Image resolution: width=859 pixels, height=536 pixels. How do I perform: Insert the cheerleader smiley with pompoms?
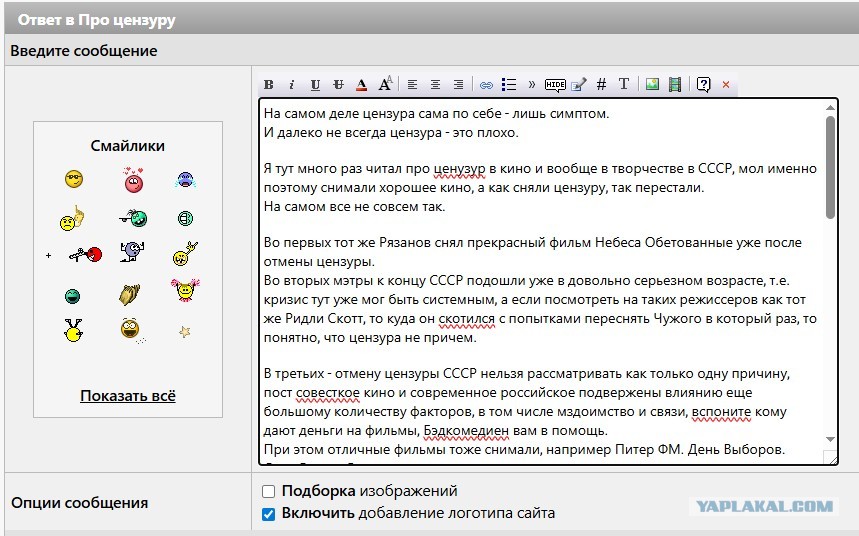click(x=185, y=290)
